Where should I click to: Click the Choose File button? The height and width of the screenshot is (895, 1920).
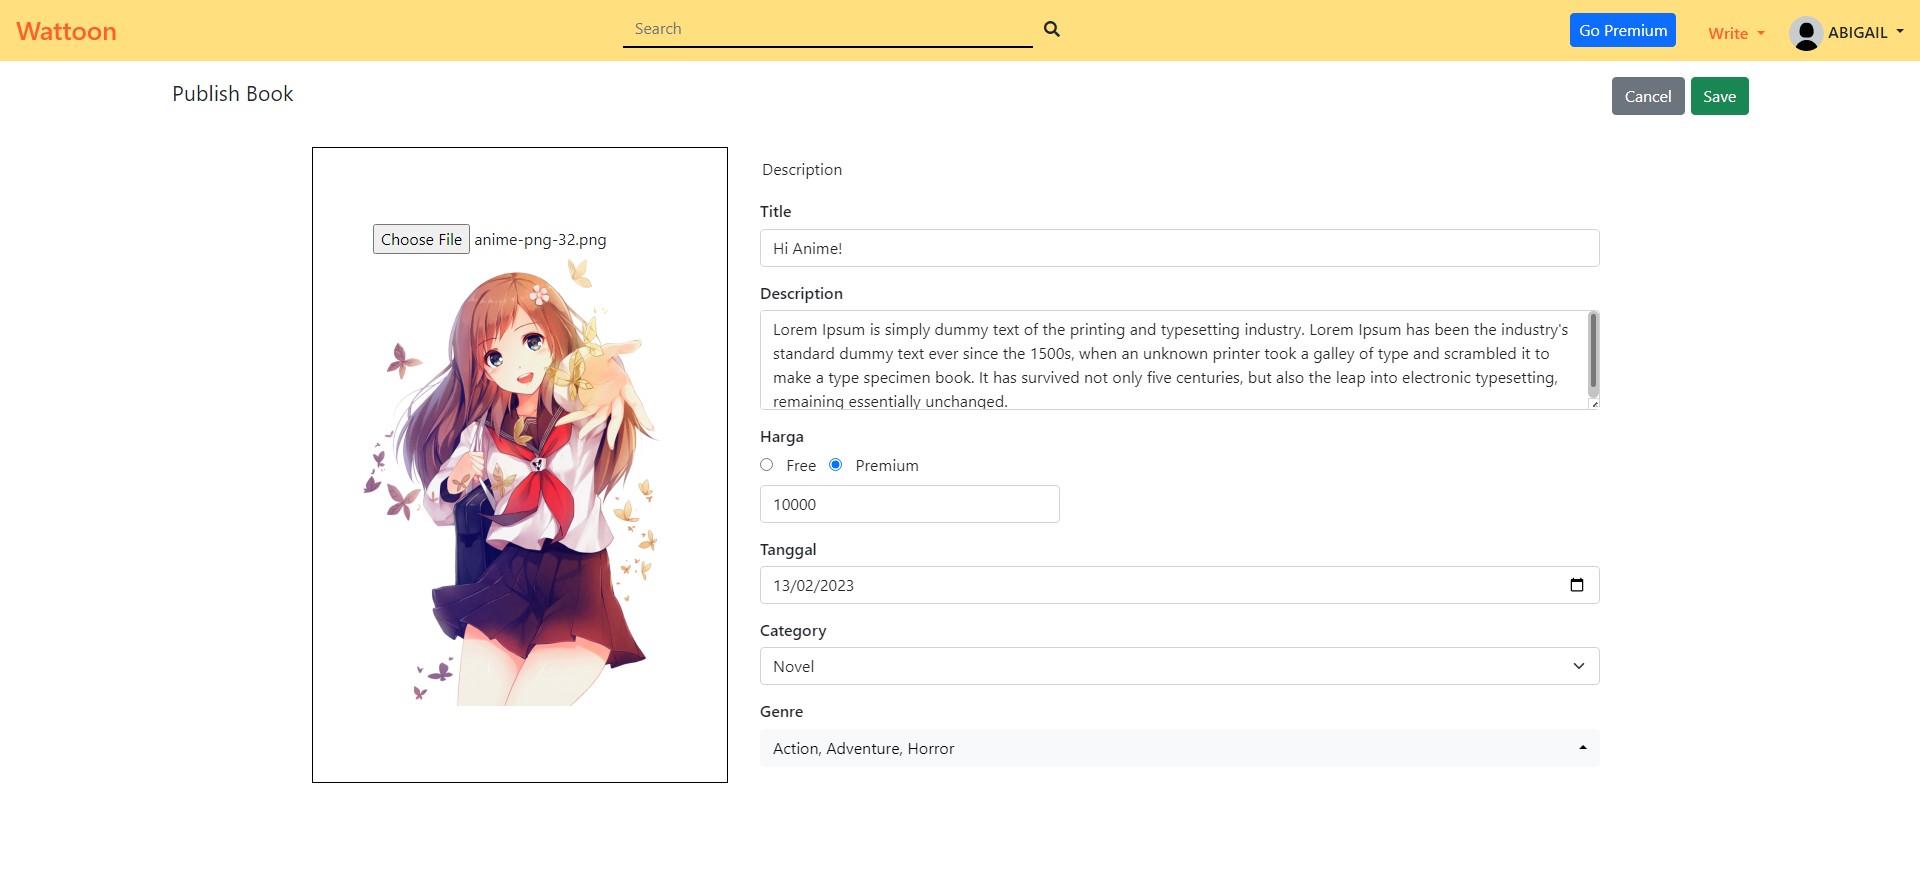421,239
